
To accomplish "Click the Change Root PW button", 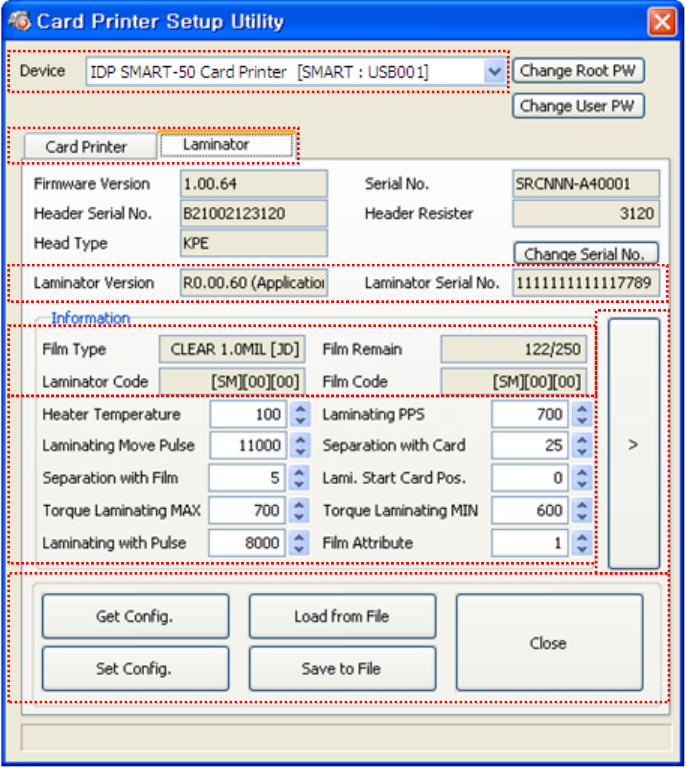I will pos(578,71).
